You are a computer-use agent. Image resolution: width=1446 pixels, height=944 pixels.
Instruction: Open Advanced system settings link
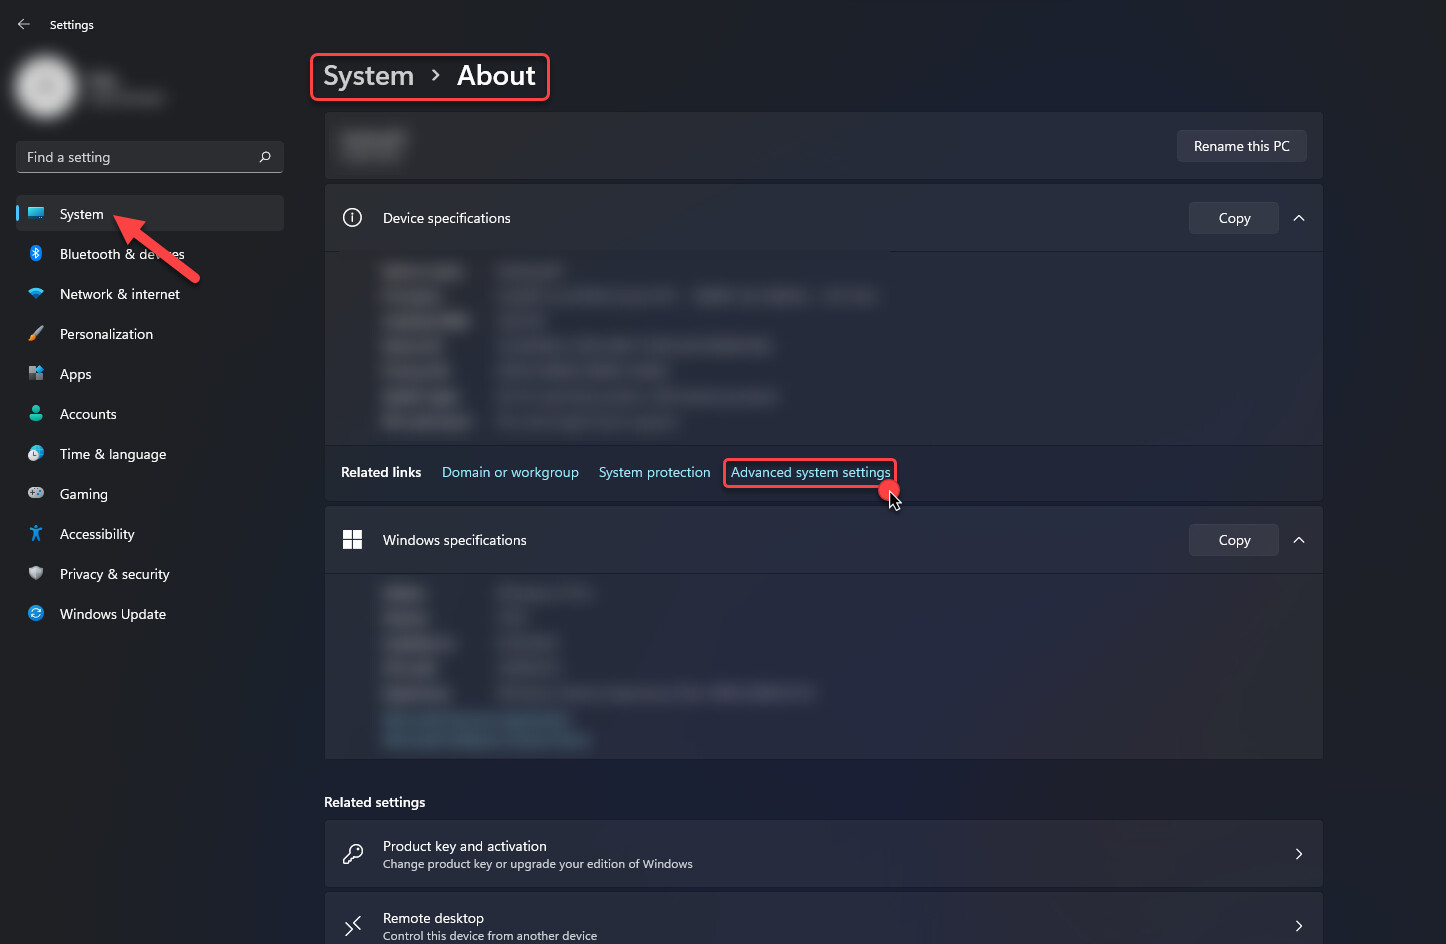coord(810,472)
